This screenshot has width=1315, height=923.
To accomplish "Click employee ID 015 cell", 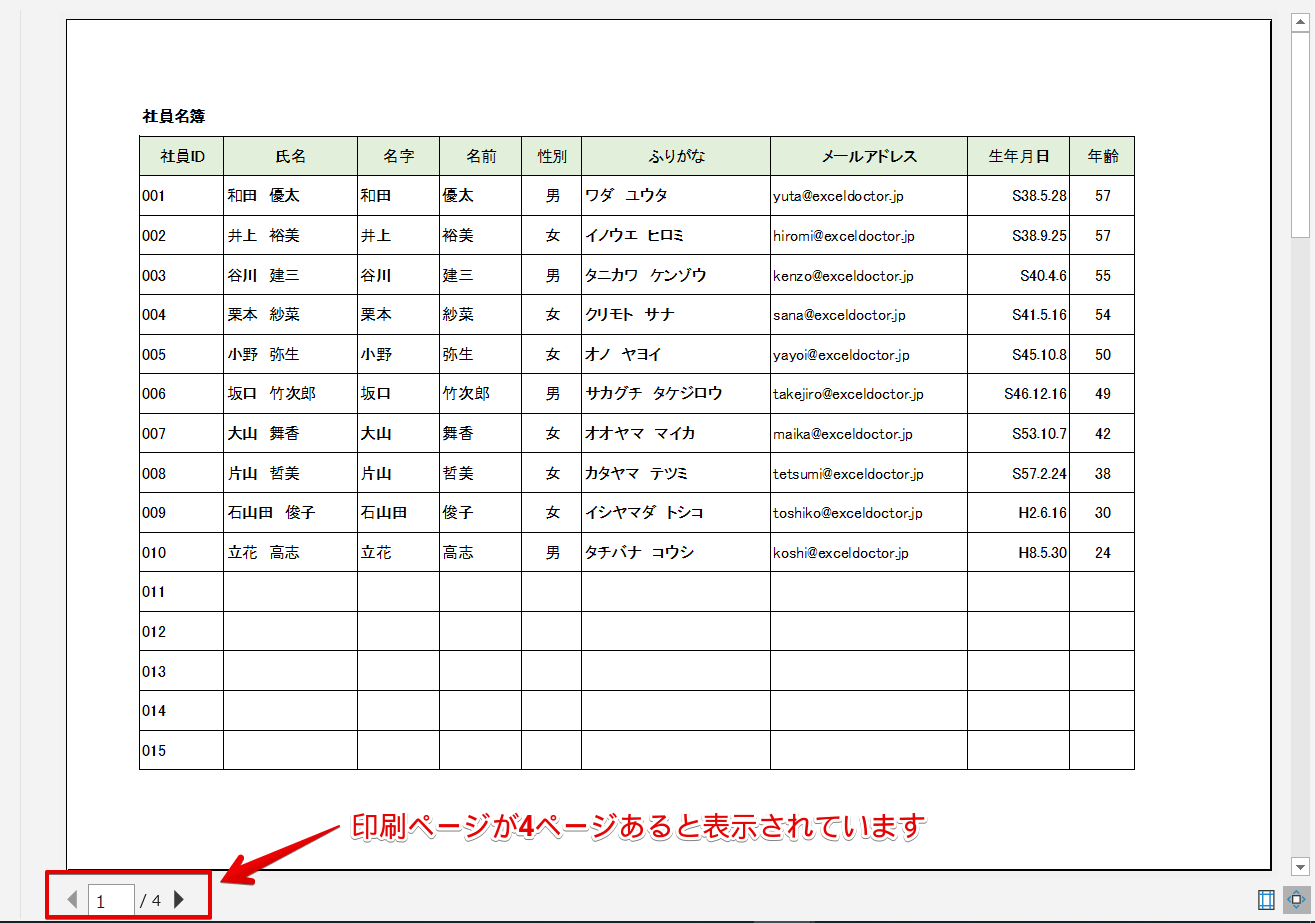I will [x=182, y=750].
